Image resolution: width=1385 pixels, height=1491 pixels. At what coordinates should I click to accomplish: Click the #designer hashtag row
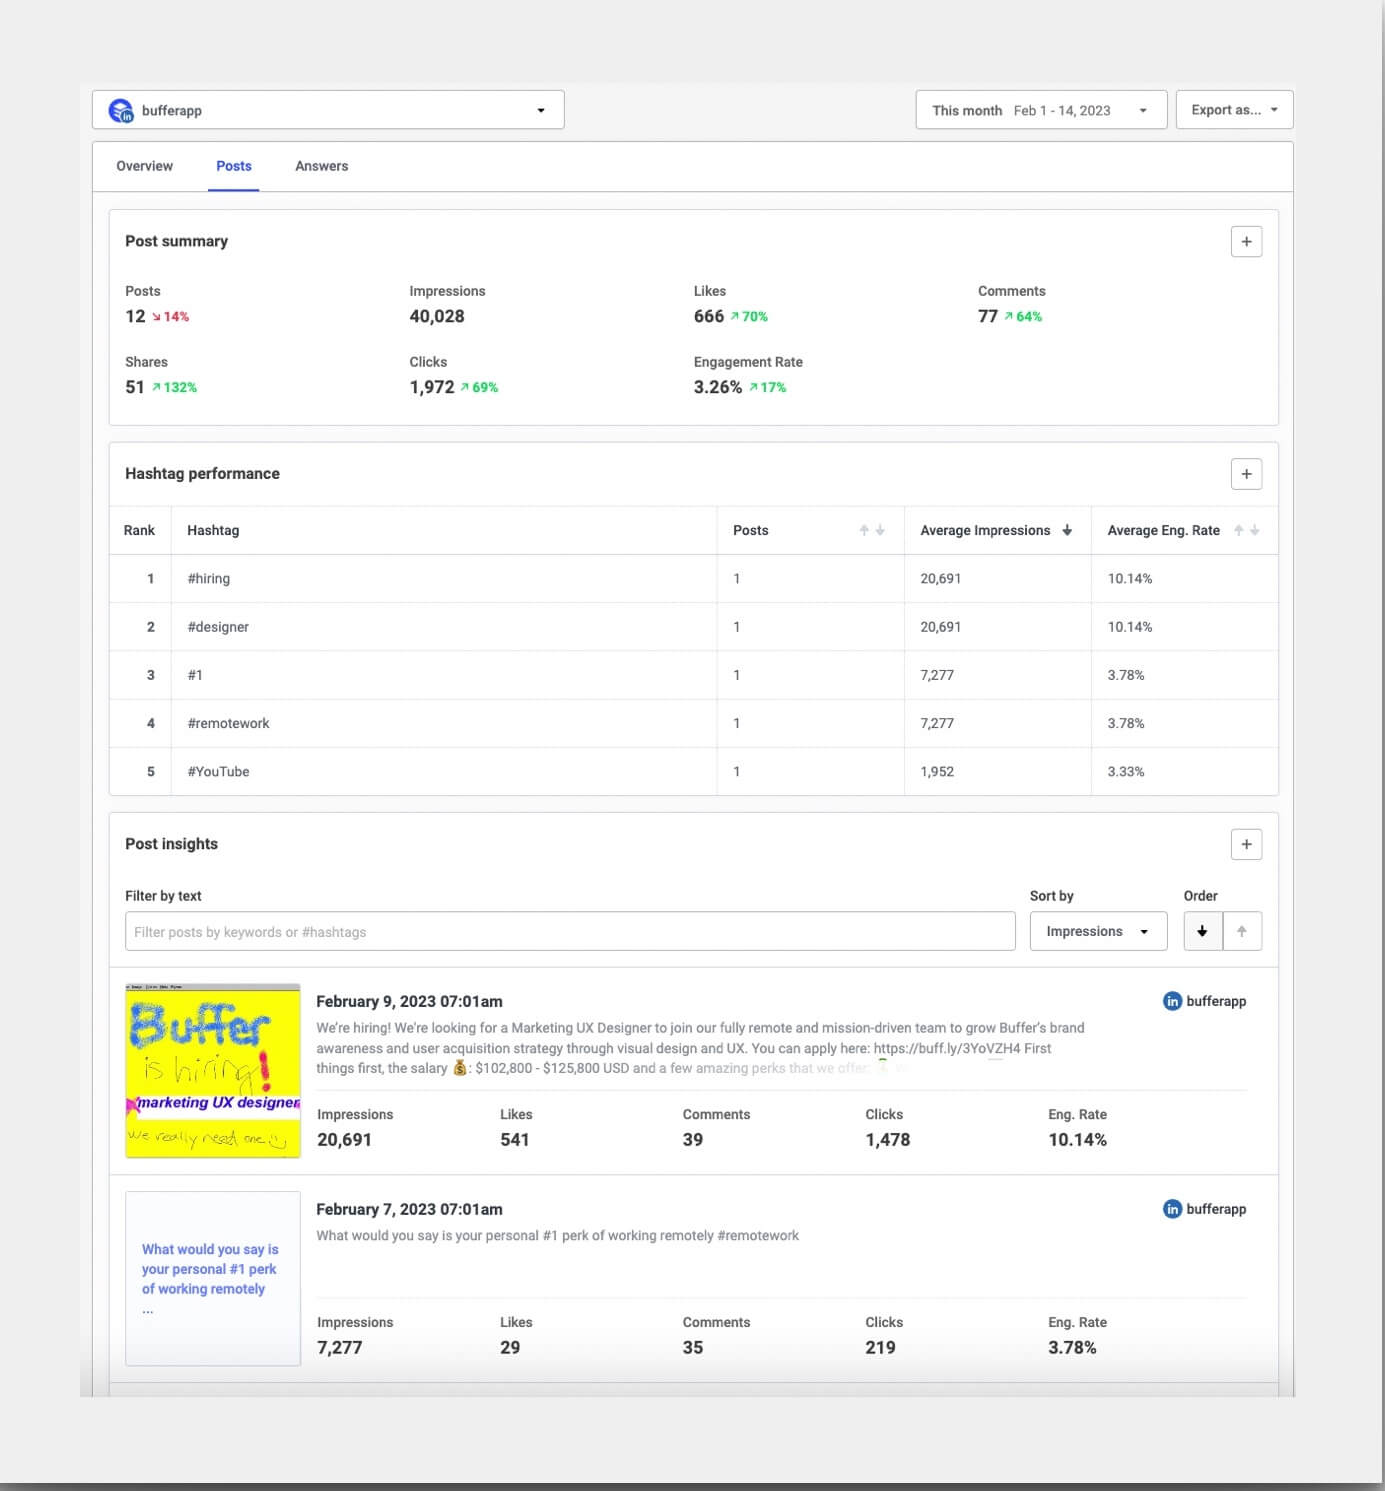pyautogui.click(x=693, y=627)
